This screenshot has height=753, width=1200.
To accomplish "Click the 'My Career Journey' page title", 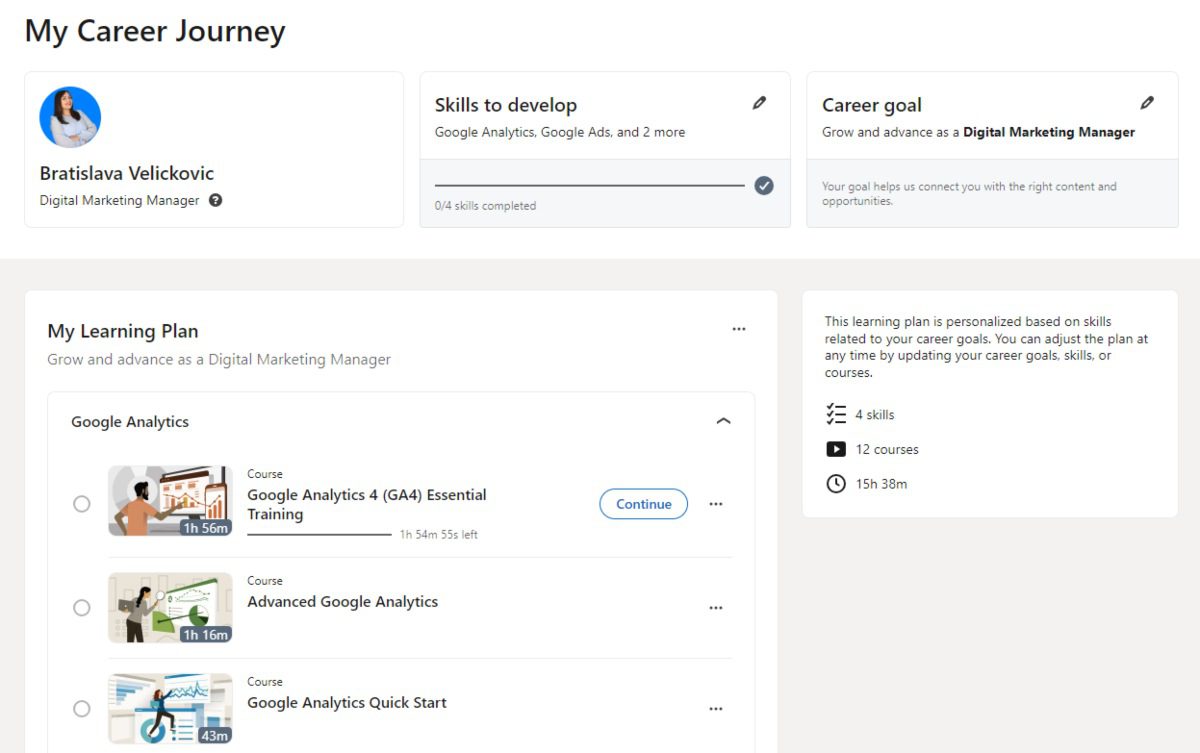I will [155, 31].
